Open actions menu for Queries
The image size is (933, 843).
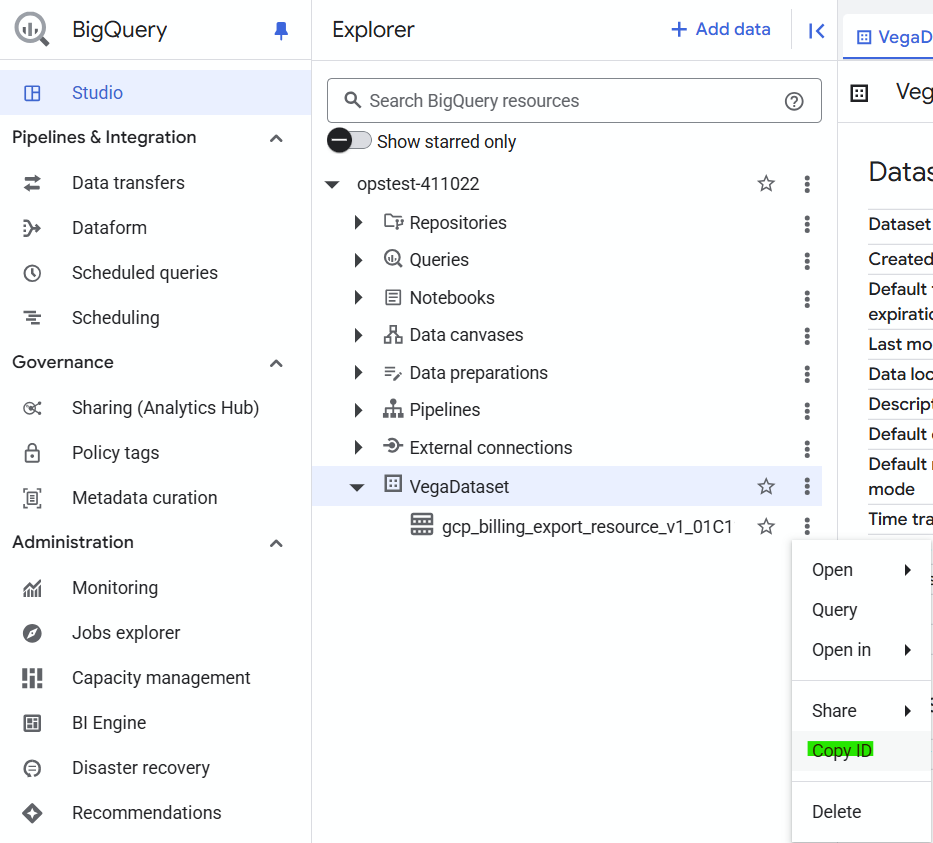pos(807,261)
